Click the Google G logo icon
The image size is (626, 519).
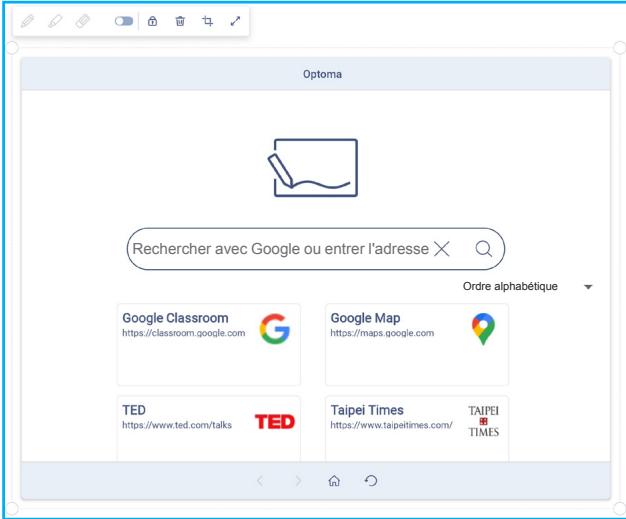(x=275, y=329)
